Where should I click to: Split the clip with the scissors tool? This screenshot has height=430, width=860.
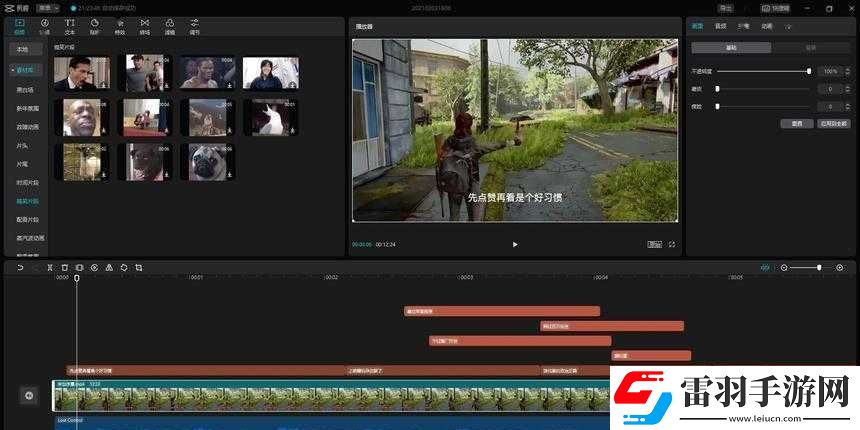(49, 268)
